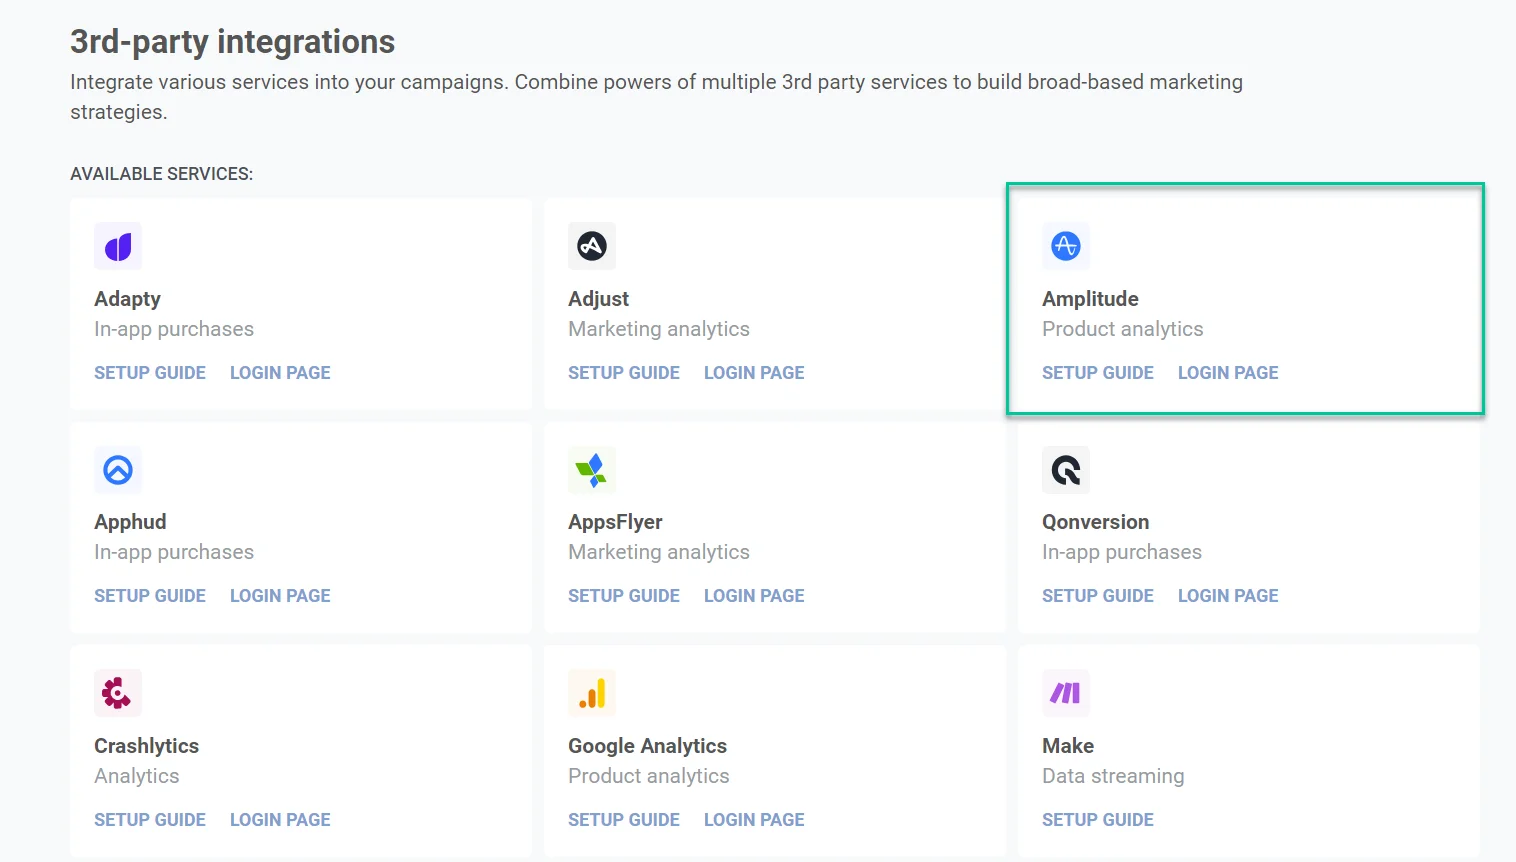Click the Amplitude logo icon
The width and height of the screenshot is (1516, 862).
[x=1066, y=246]
